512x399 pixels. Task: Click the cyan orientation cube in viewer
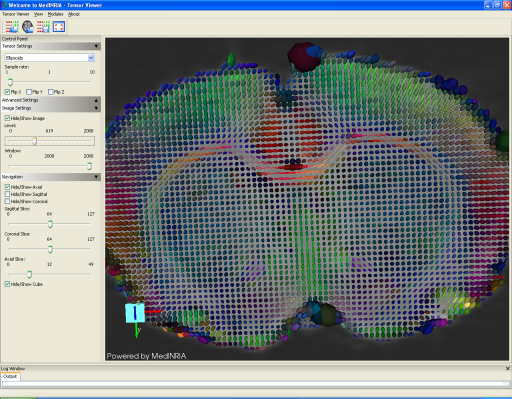click(135, 313)
